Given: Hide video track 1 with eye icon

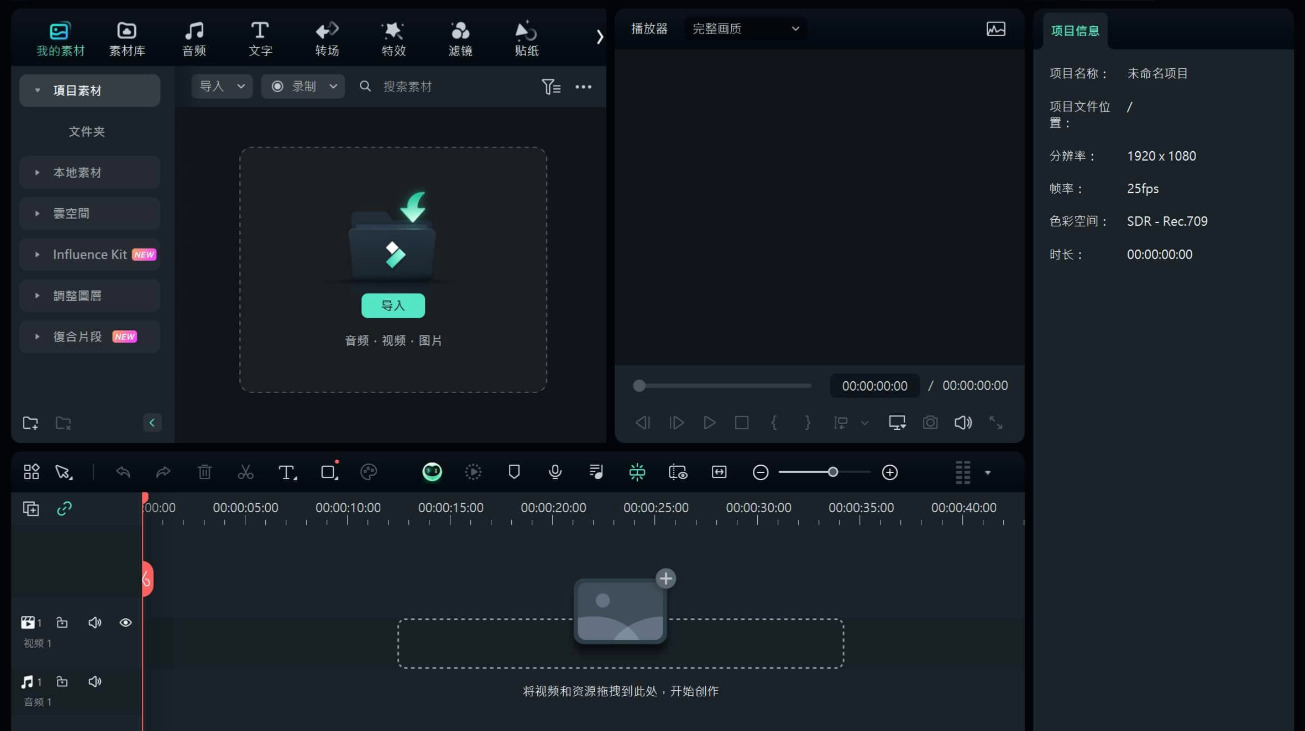Looking at the screenshot, I should tap(126, 623).
